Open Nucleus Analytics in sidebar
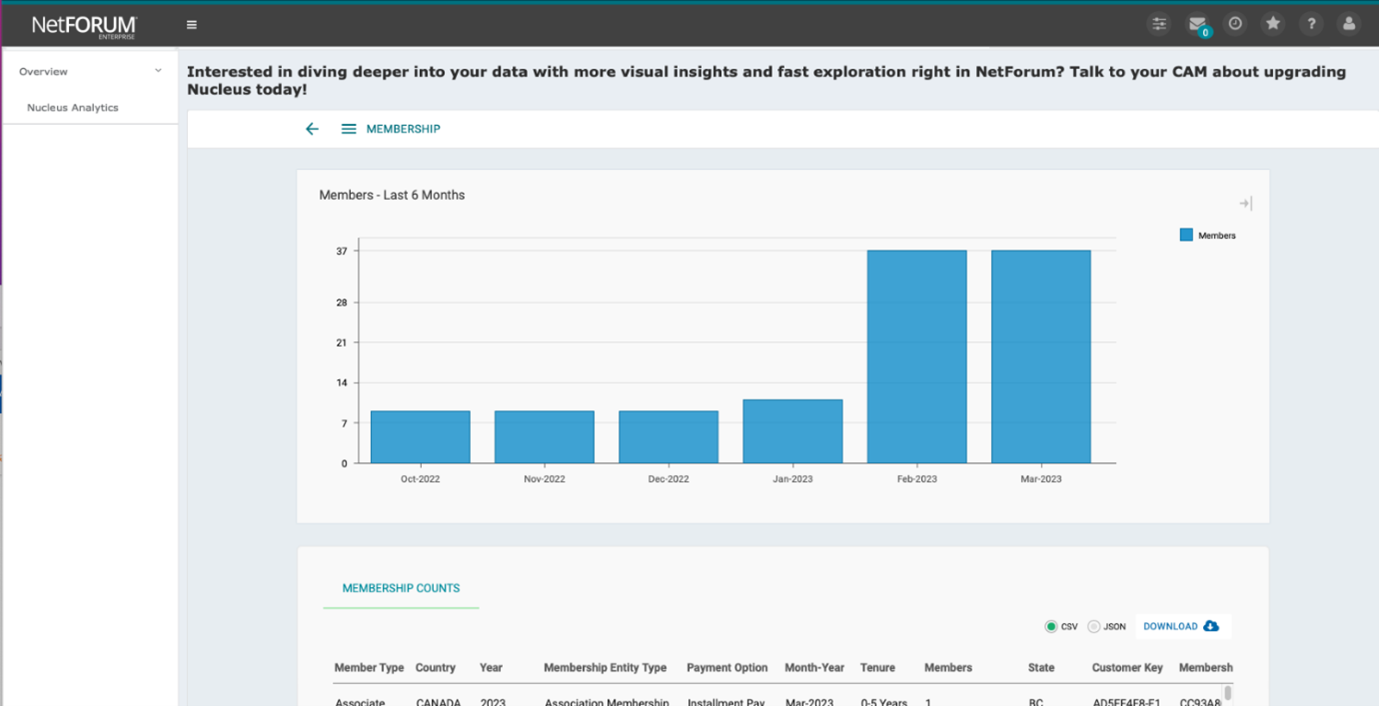This screenshot has height=706, width=1379. (x=73, y=107)
